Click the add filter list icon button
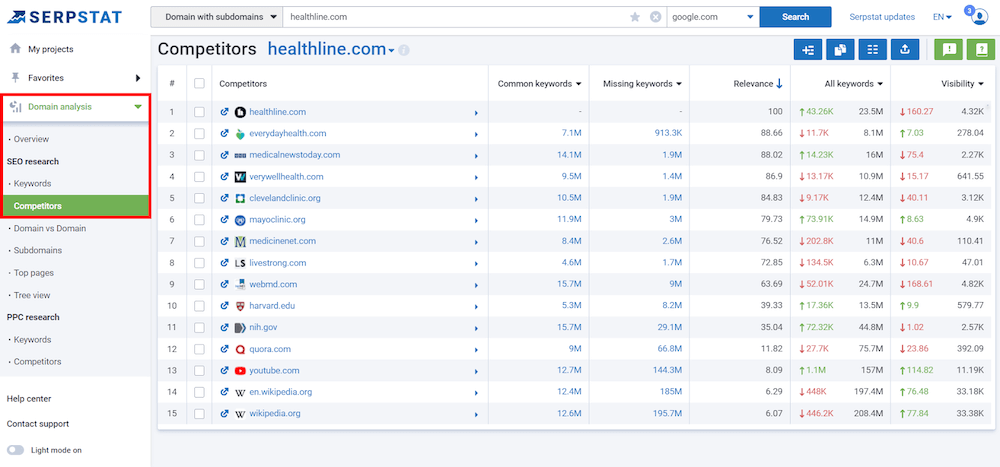The image size is (1000, 467). pos(808,50)
